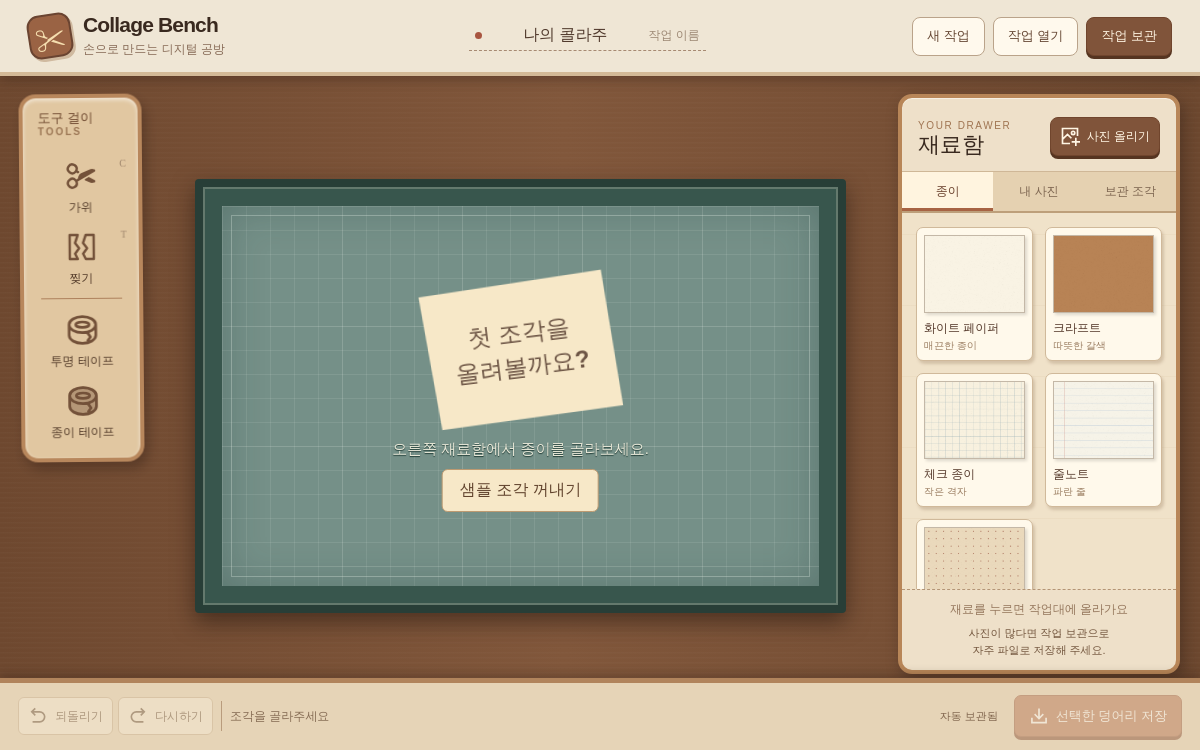Click the 작업 보관 button
The image size is (1200, 750).
(x=1129, y=36)
